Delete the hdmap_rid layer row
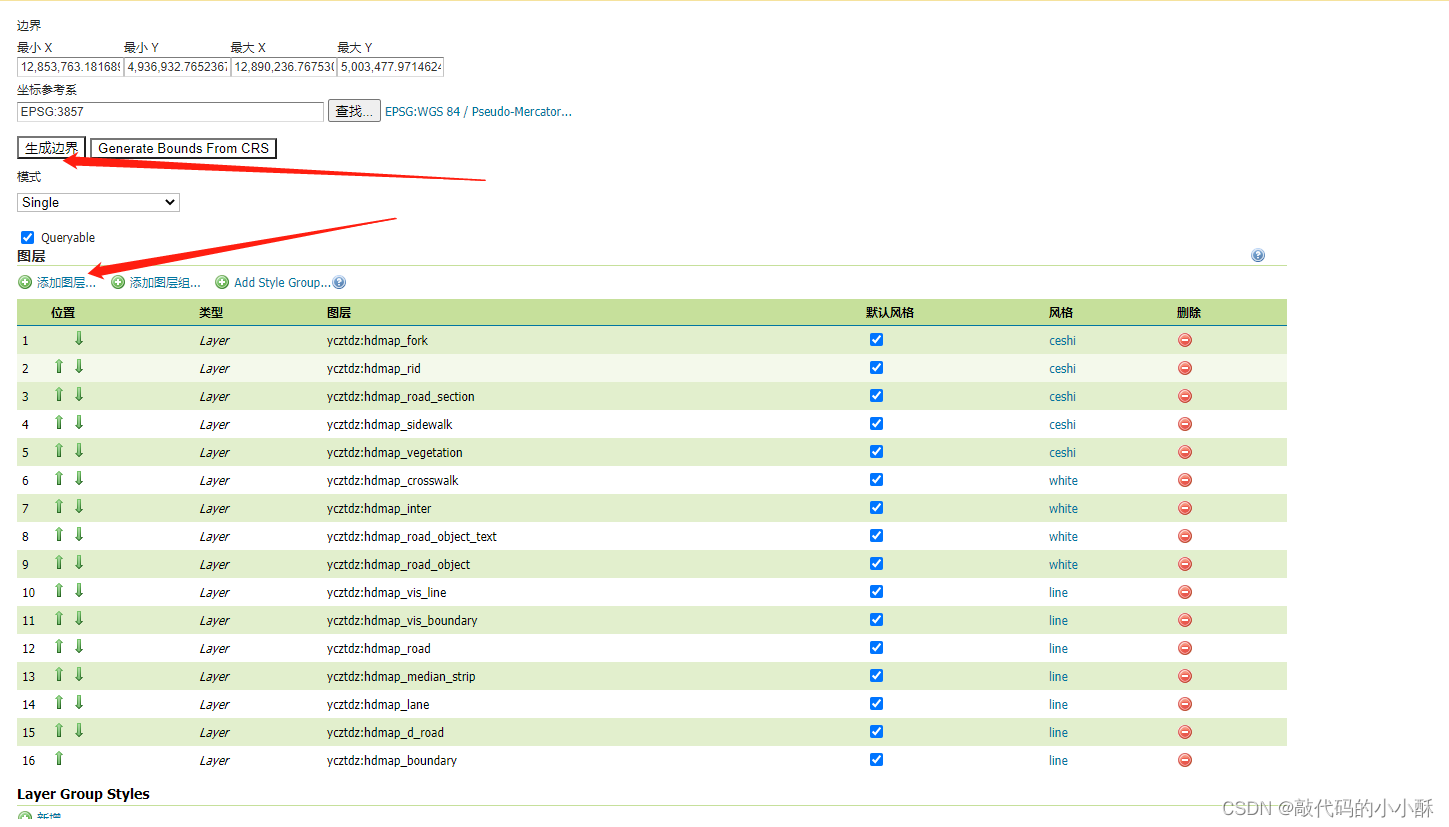The image size is (1449, 827). pyautogui.click(x=1185, y=368)
